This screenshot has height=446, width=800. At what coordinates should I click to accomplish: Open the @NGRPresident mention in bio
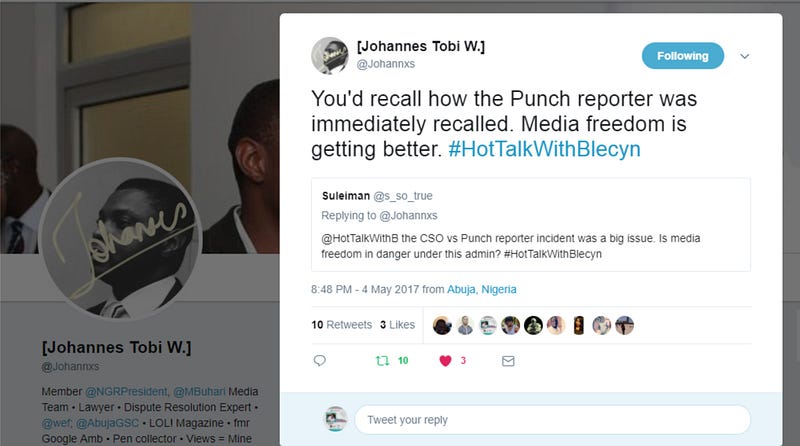[126, 391]
